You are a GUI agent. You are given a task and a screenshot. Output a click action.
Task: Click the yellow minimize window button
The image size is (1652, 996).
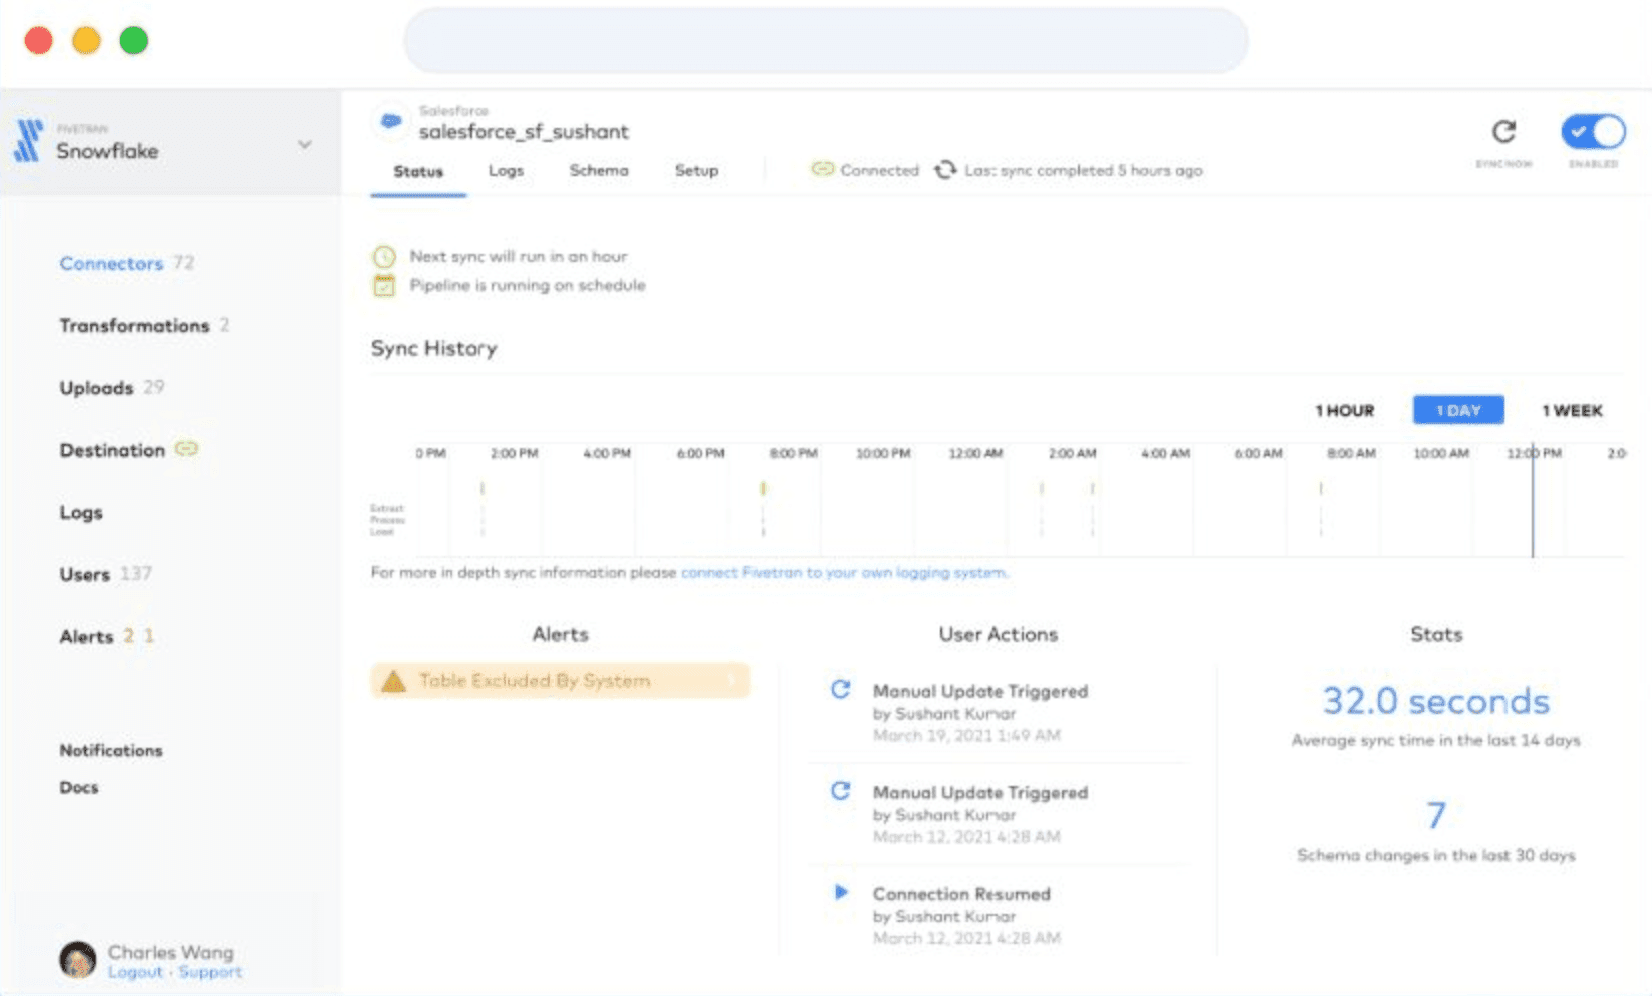[86, 40]
